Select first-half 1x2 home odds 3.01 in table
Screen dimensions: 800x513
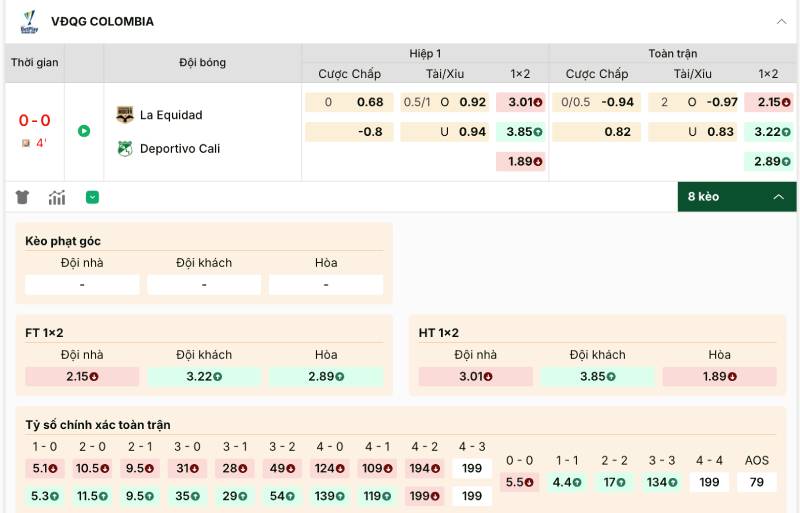[520, 102]
